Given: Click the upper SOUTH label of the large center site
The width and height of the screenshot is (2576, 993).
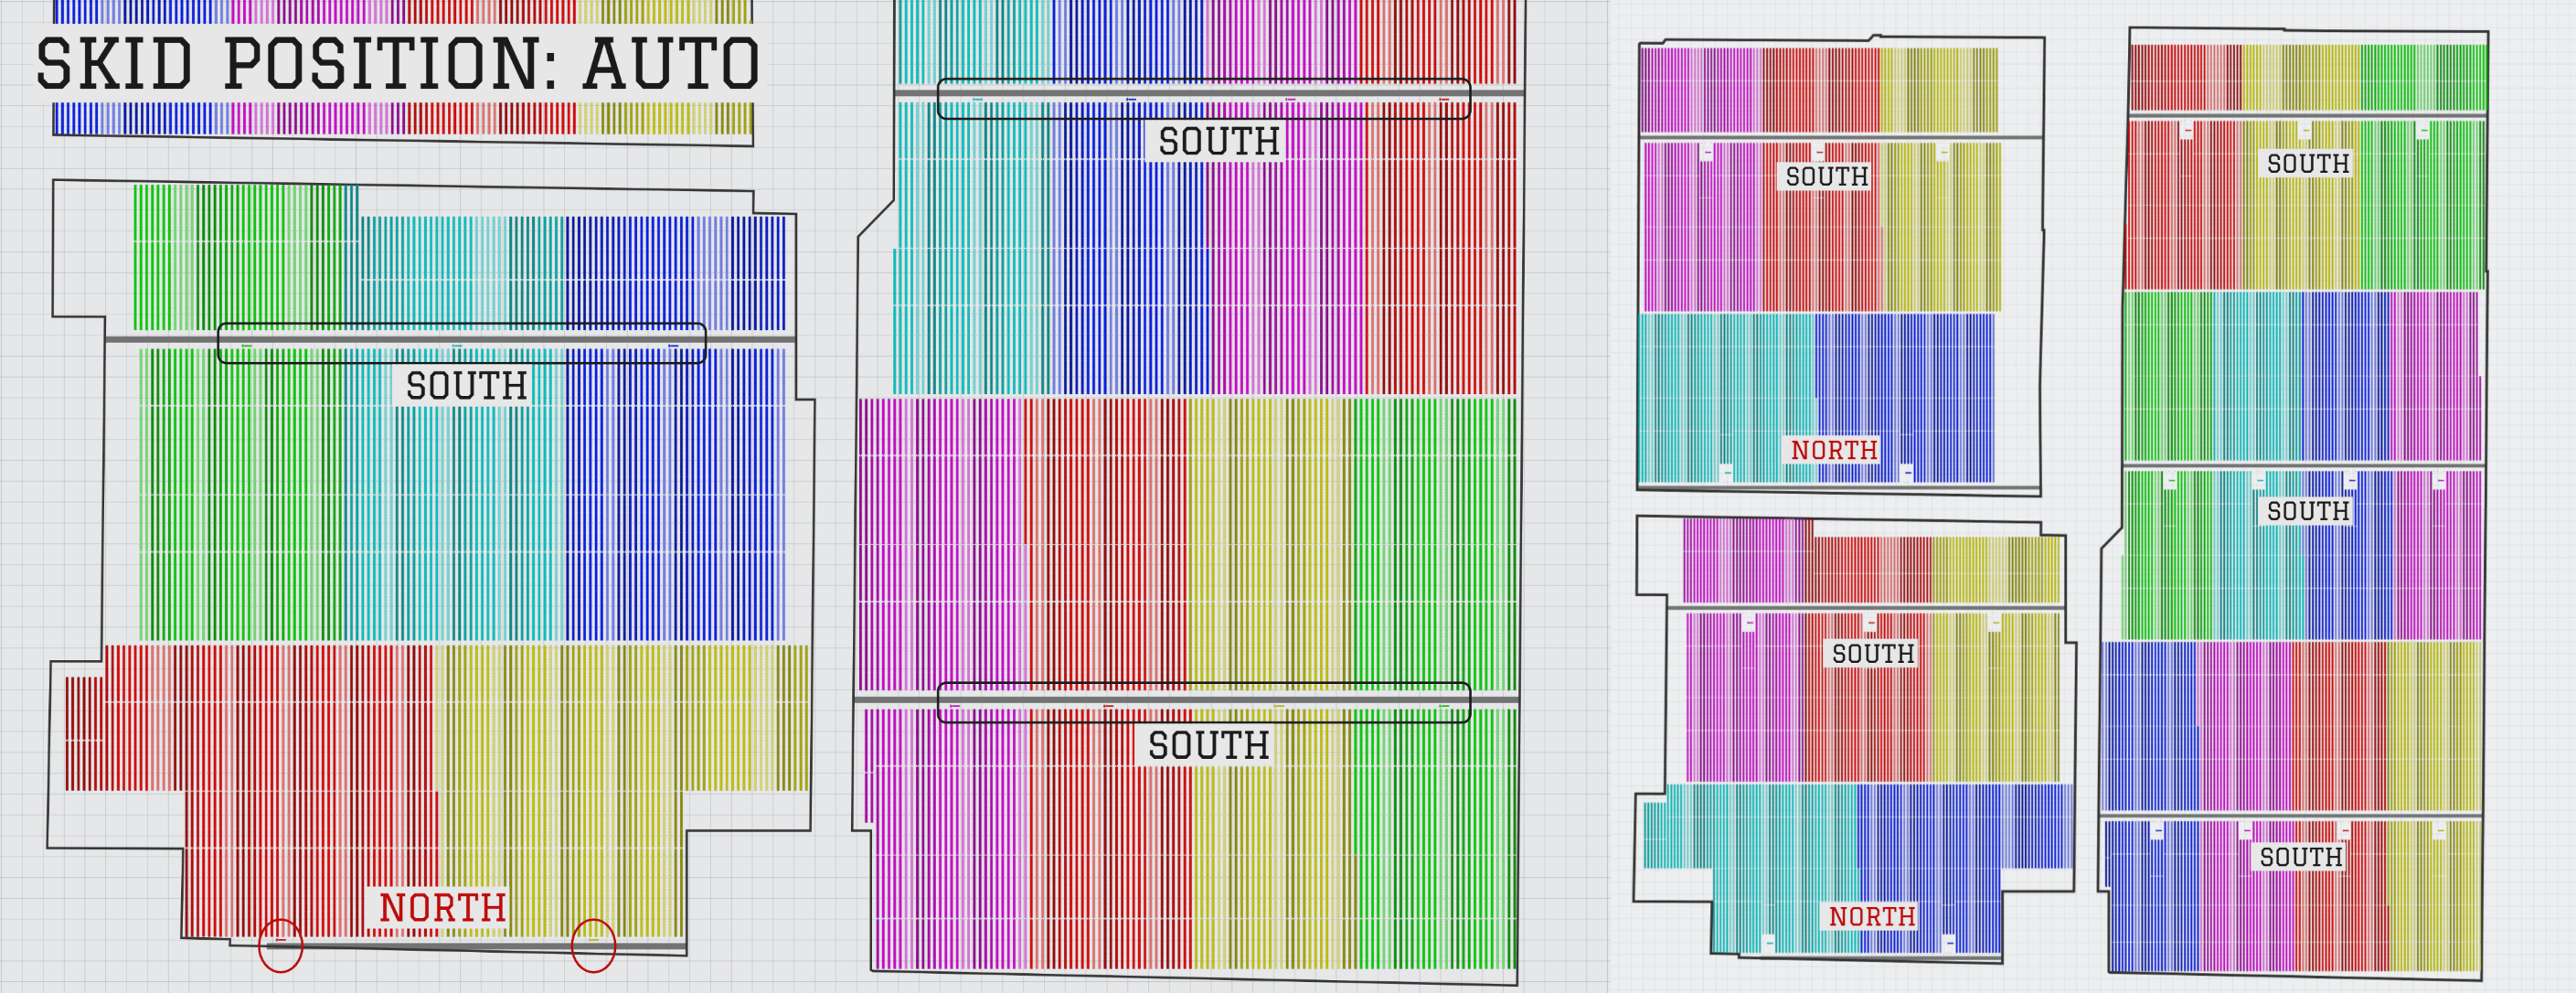Looking at the screenshot, I should tap(1219, 142).
